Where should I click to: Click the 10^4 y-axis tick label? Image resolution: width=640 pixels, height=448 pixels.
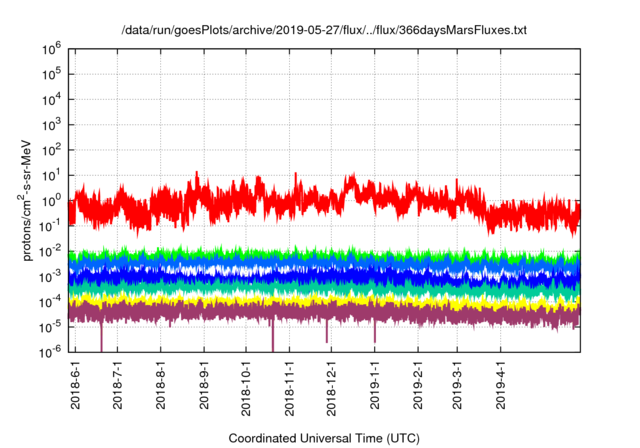point(51,100)
